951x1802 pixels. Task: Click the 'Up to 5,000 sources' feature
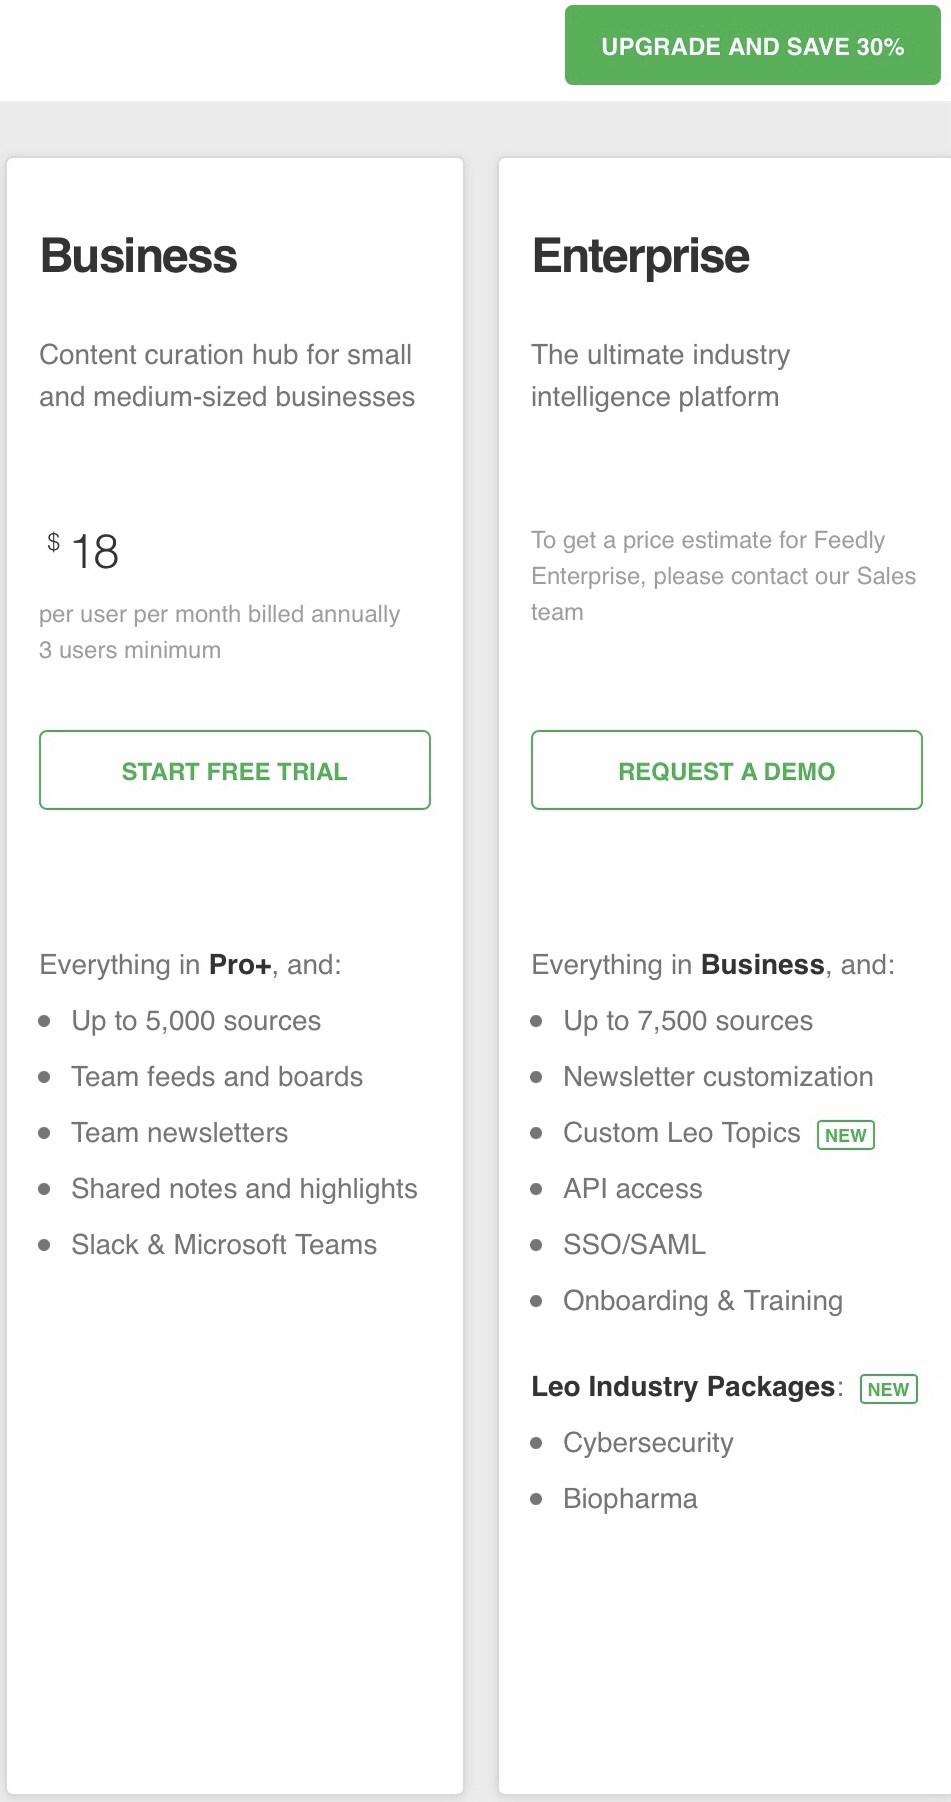[196, 1021]
